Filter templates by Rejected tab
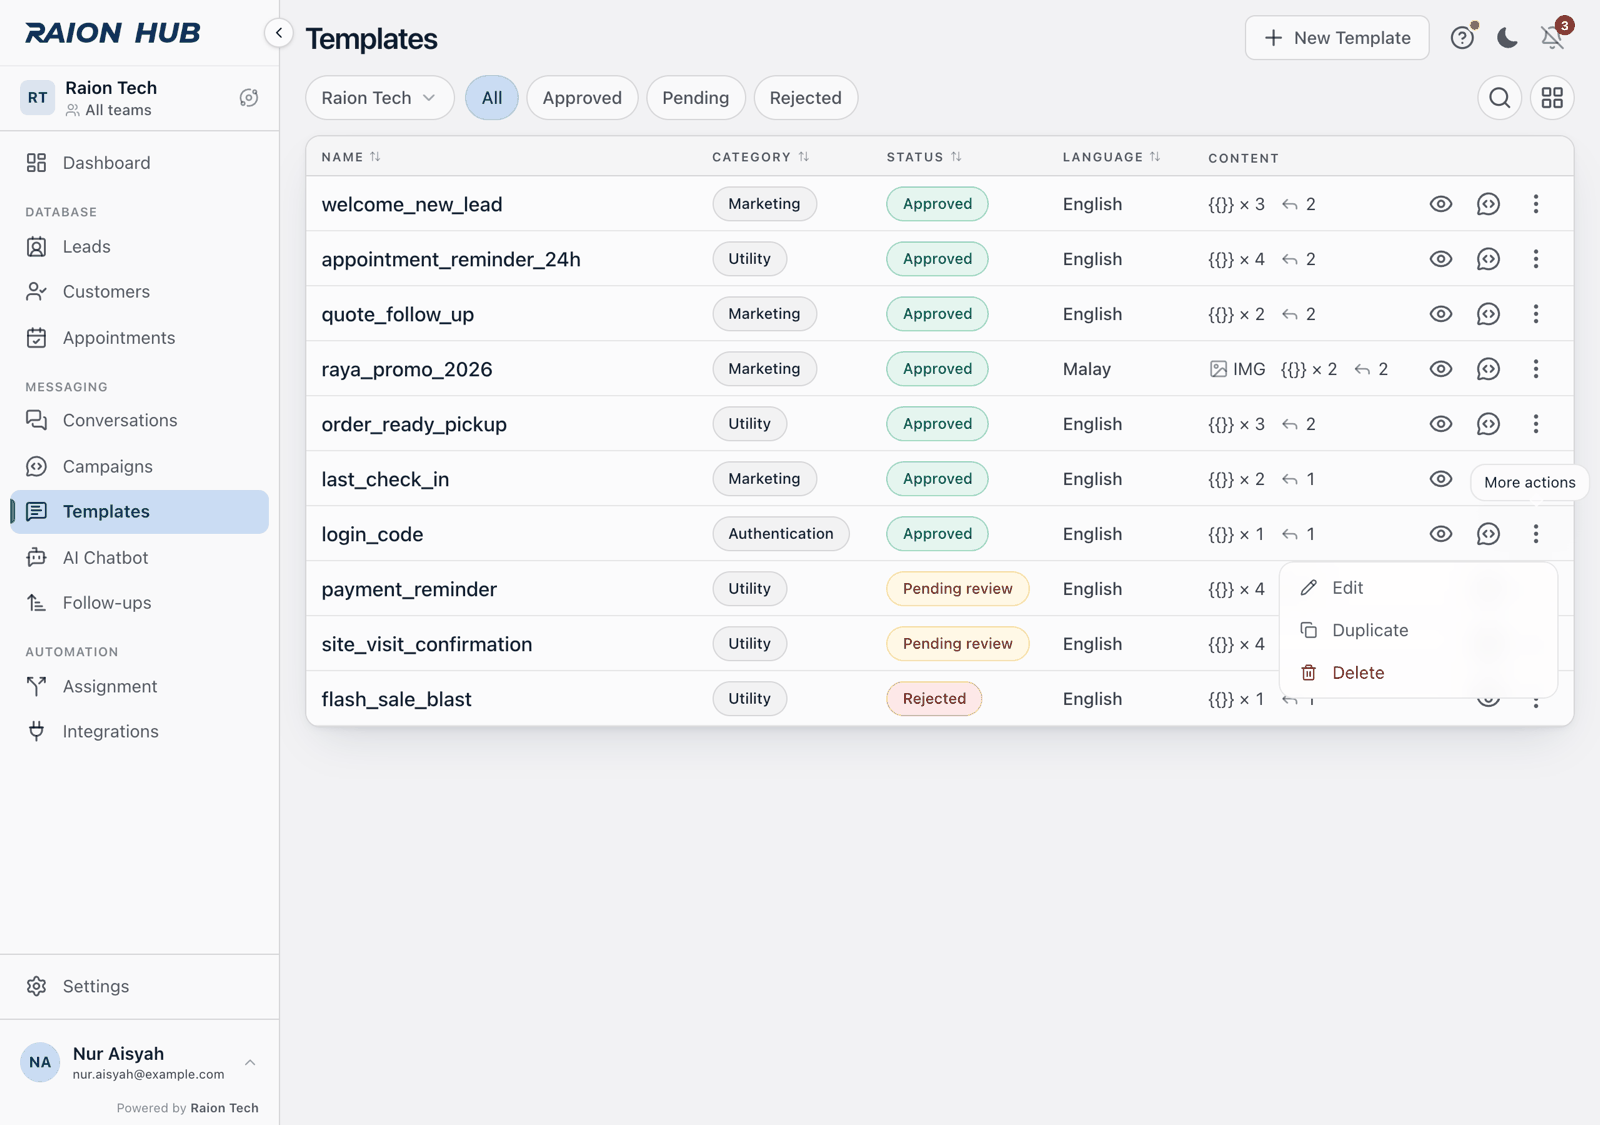This screenshot has width=1600, height=1125. (x=805, y=98)
